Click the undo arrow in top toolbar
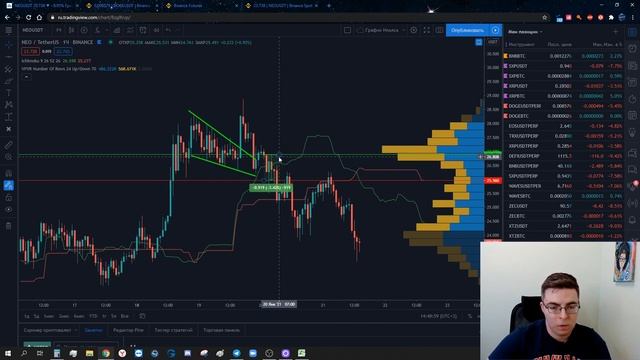This screenshot has height=360, width=640. (x=168, y=30)
